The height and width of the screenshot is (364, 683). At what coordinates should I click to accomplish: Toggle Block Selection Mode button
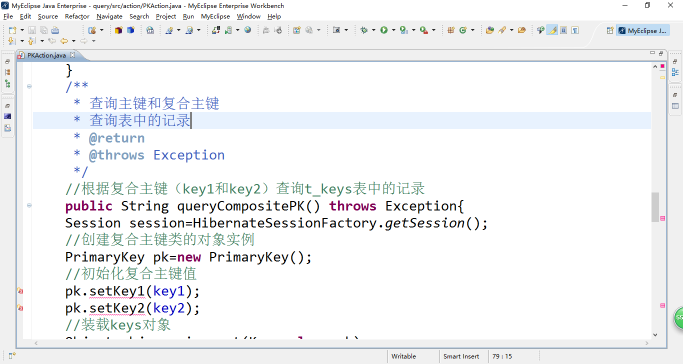(564, 30)
